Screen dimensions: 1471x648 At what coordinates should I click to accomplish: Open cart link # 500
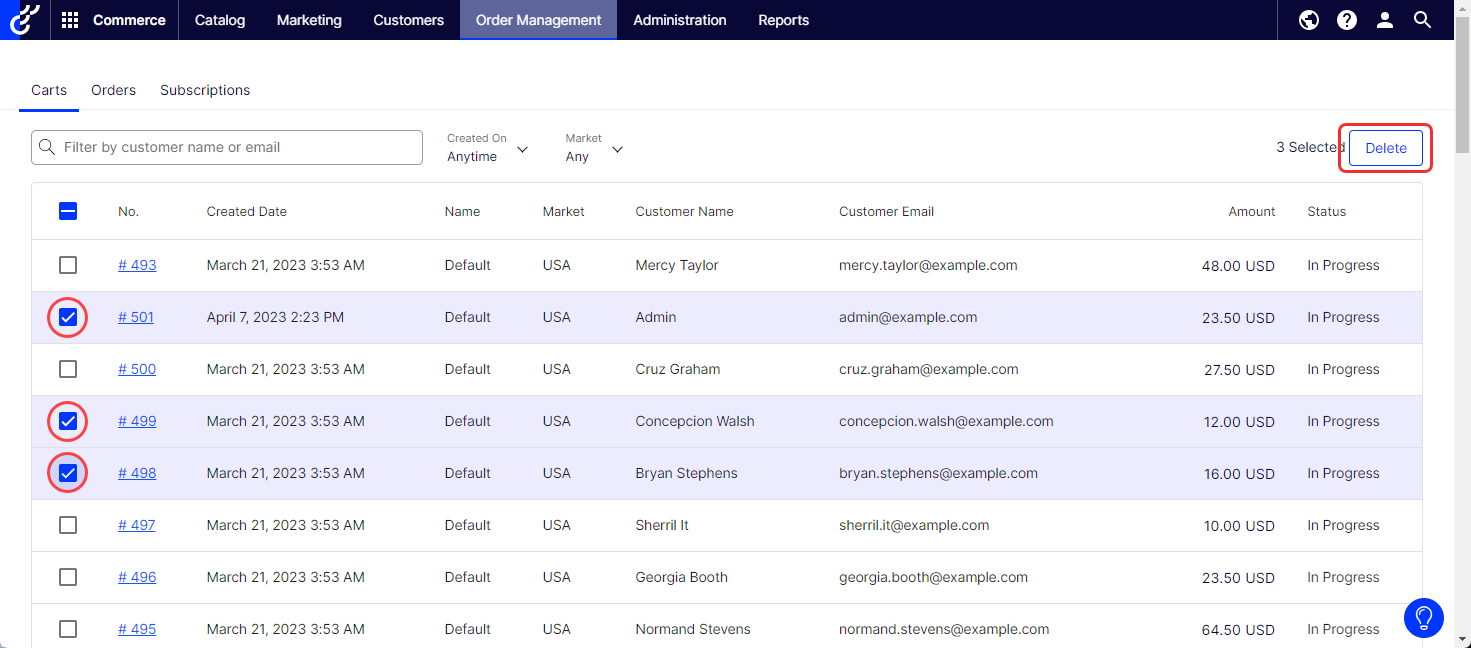tap(137, 369)
